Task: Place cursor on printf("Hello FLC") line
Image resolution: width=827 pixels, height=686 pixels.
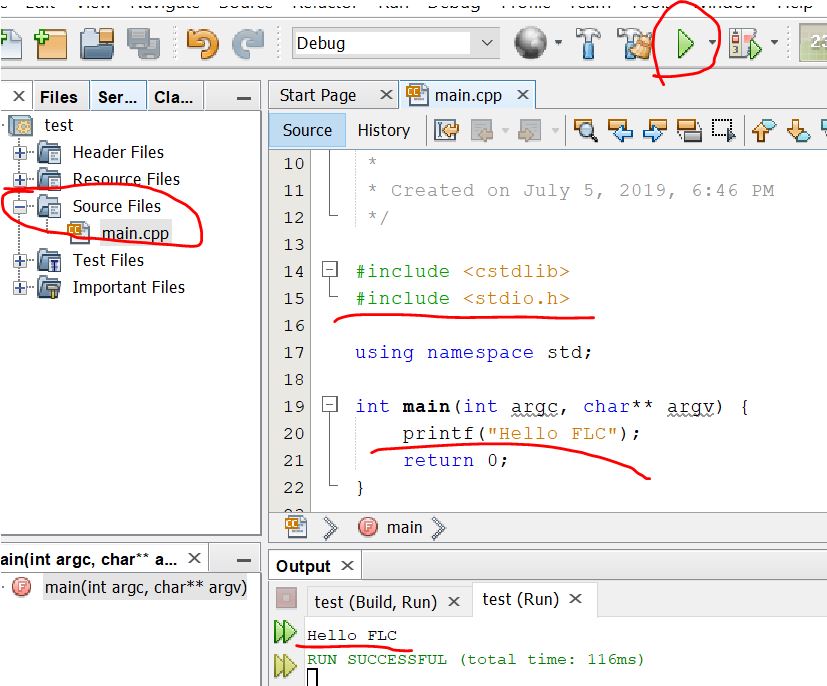Action: click(x=521, y=433)
